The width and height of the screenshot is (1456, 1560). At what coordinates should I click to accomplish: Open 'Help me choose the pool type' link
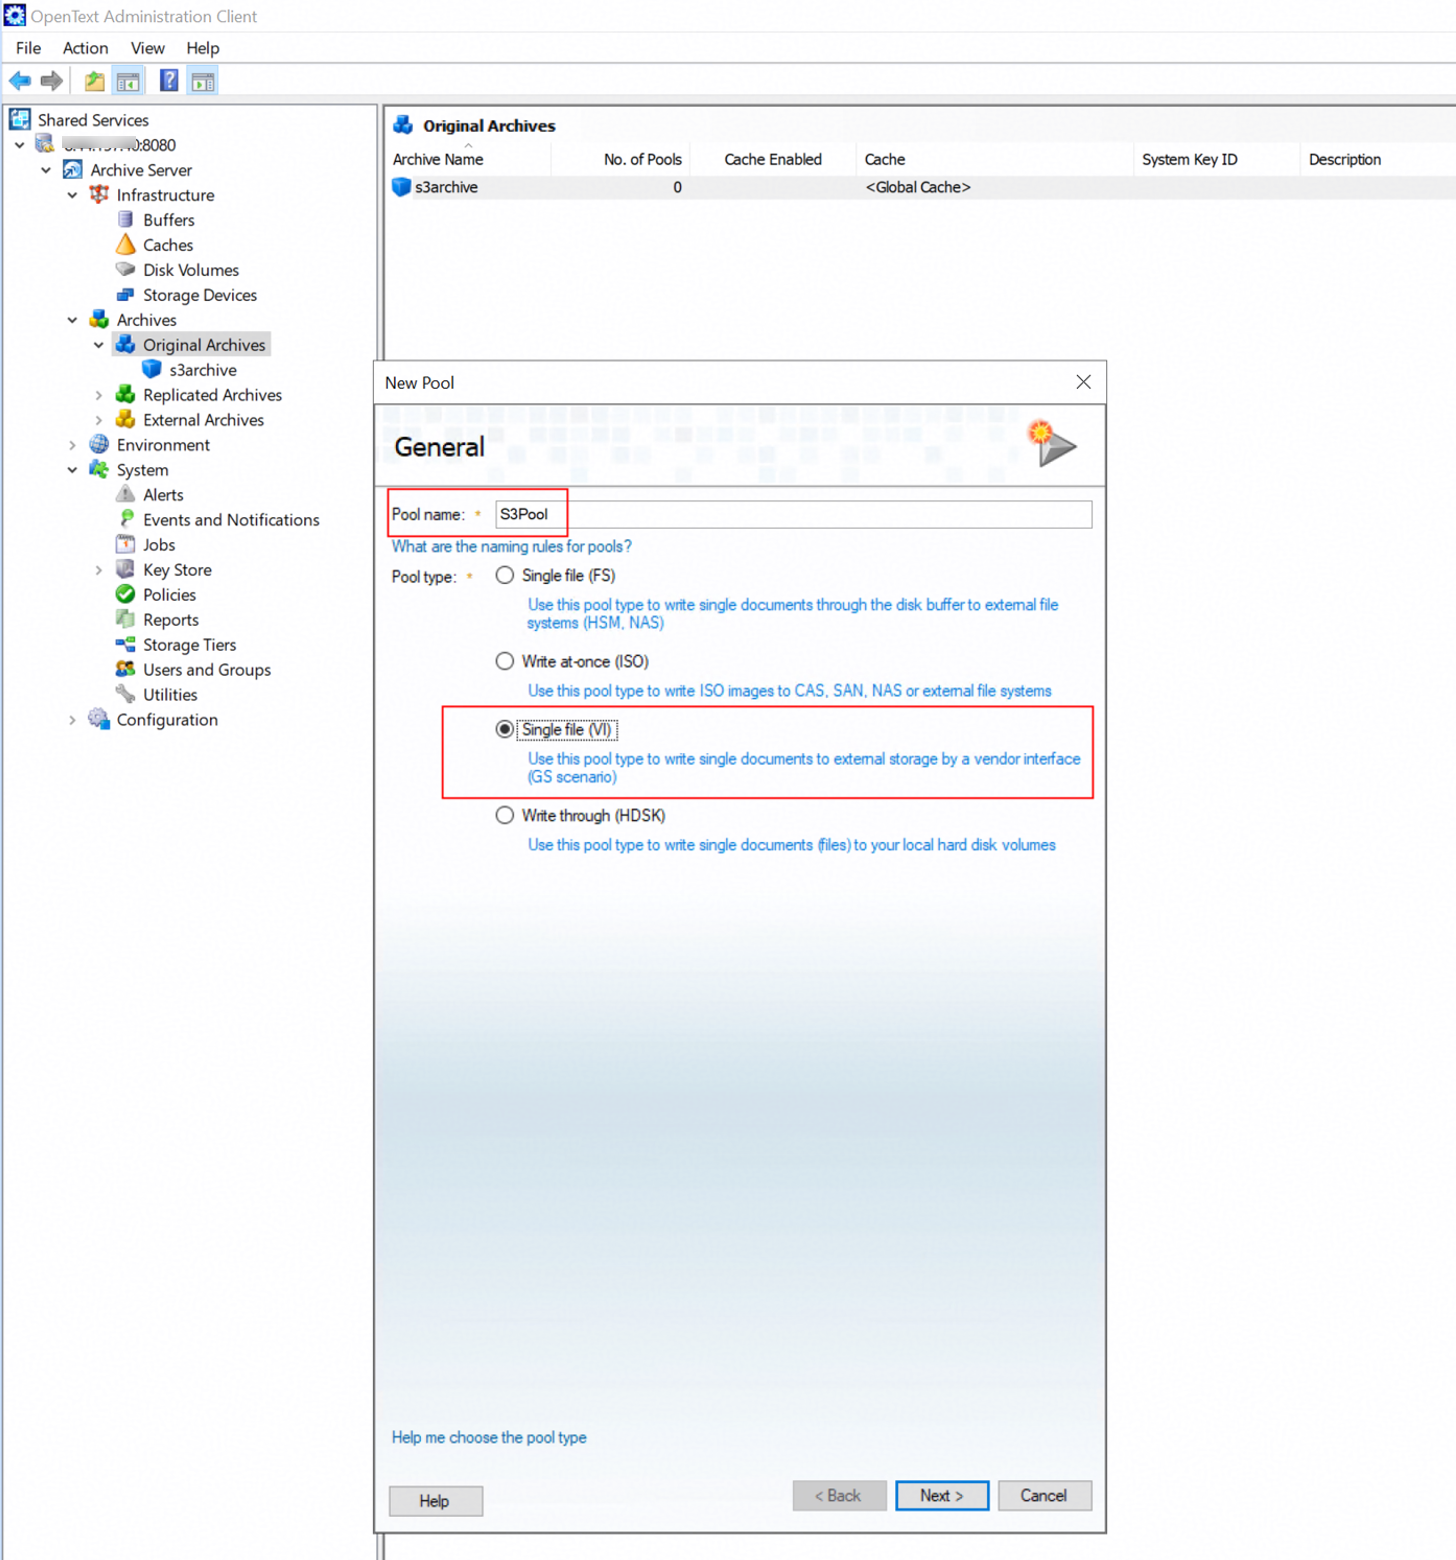coord(489,1438)
